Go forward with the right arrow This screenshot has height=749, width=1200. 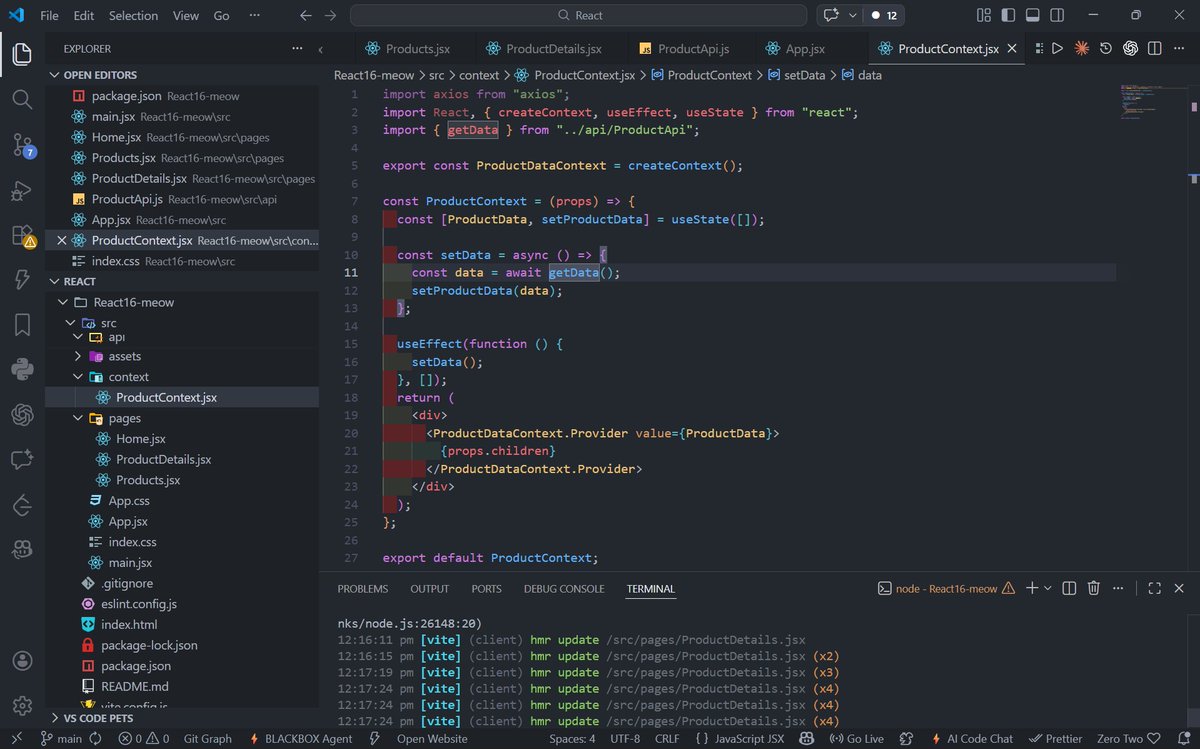pyautogui.click(x=331, y=15)
